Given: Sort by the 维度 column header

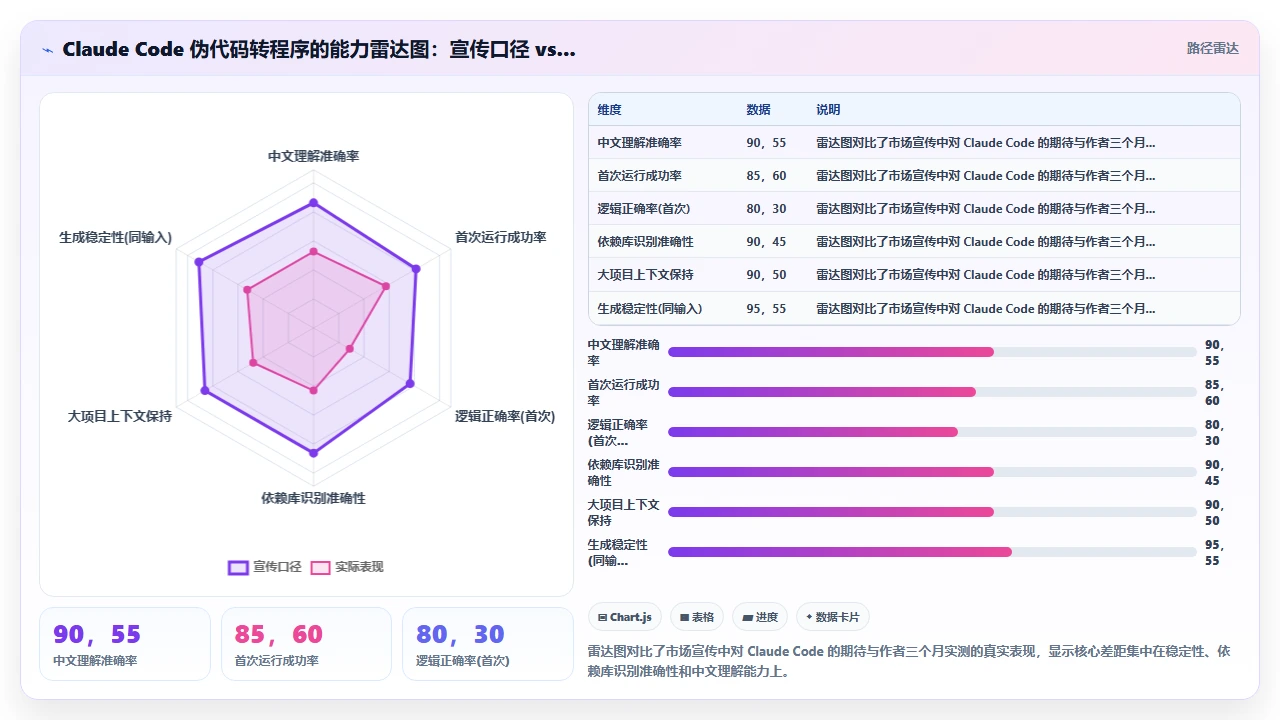Looking at the screenshot, I should pos(609,110).
